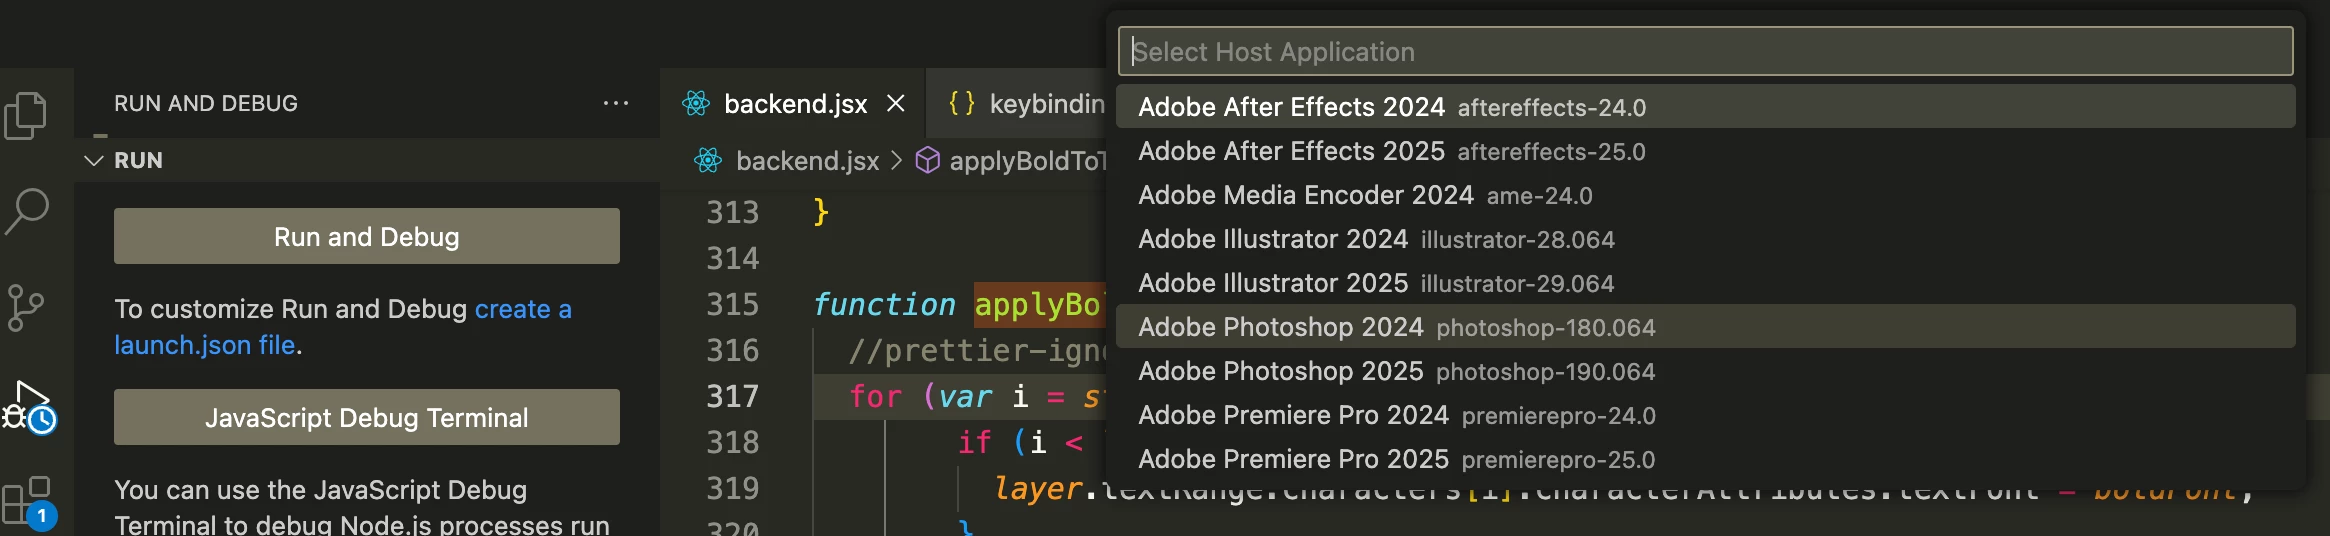Focus the Select Host Application input
The height and width of the screenshot is (536, 2330).
[1705, 51]
